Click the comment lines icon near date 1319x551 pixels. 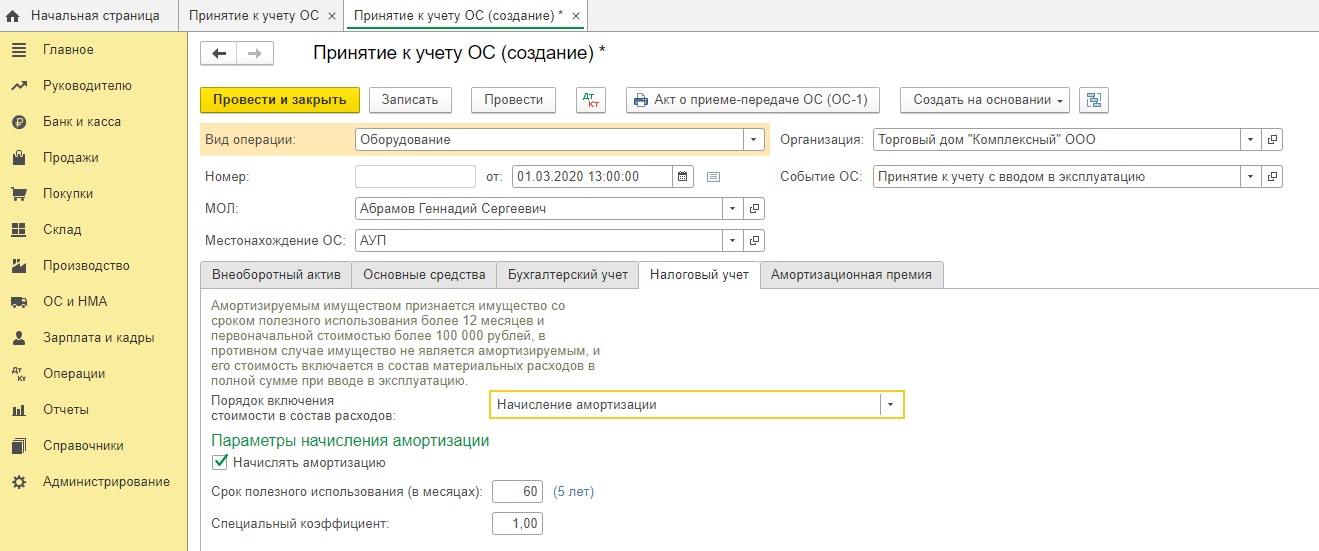(713, 177)
